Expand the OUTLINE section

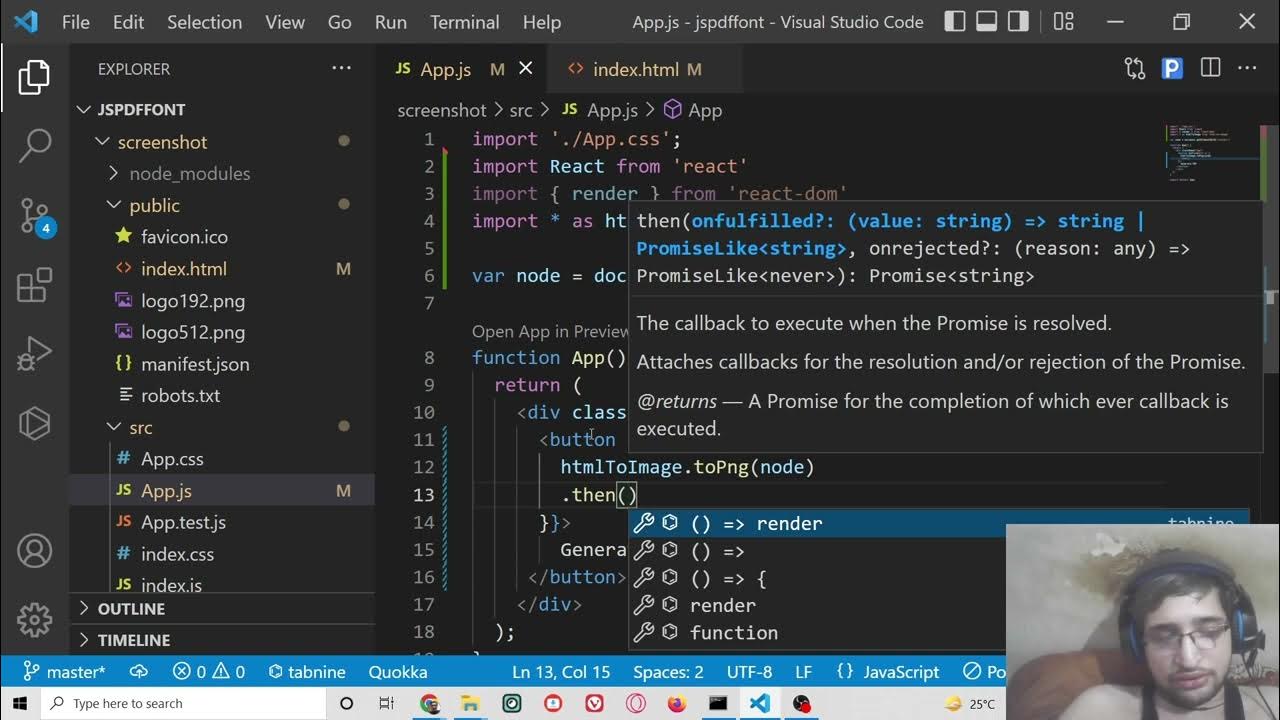click(131, 609)
